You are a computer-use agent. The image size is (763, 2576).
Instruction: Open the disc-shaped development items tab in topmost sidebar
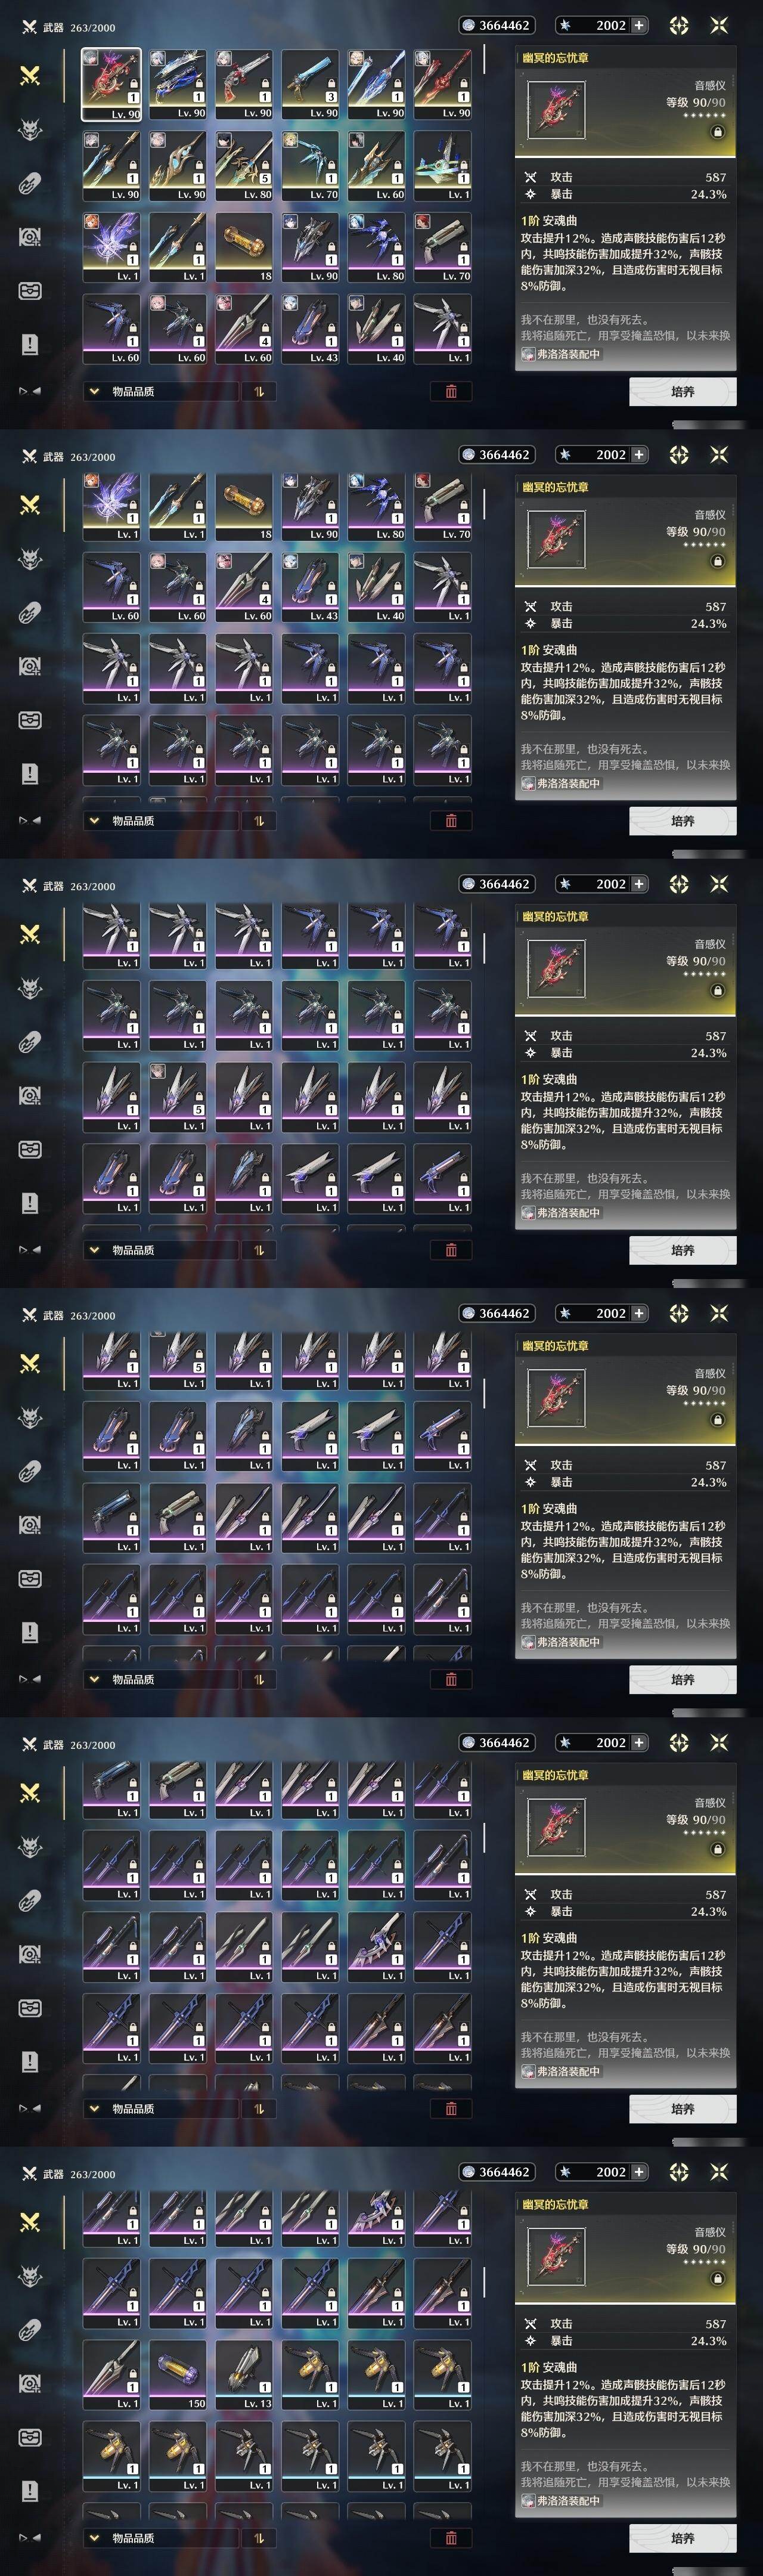[30, 237]
